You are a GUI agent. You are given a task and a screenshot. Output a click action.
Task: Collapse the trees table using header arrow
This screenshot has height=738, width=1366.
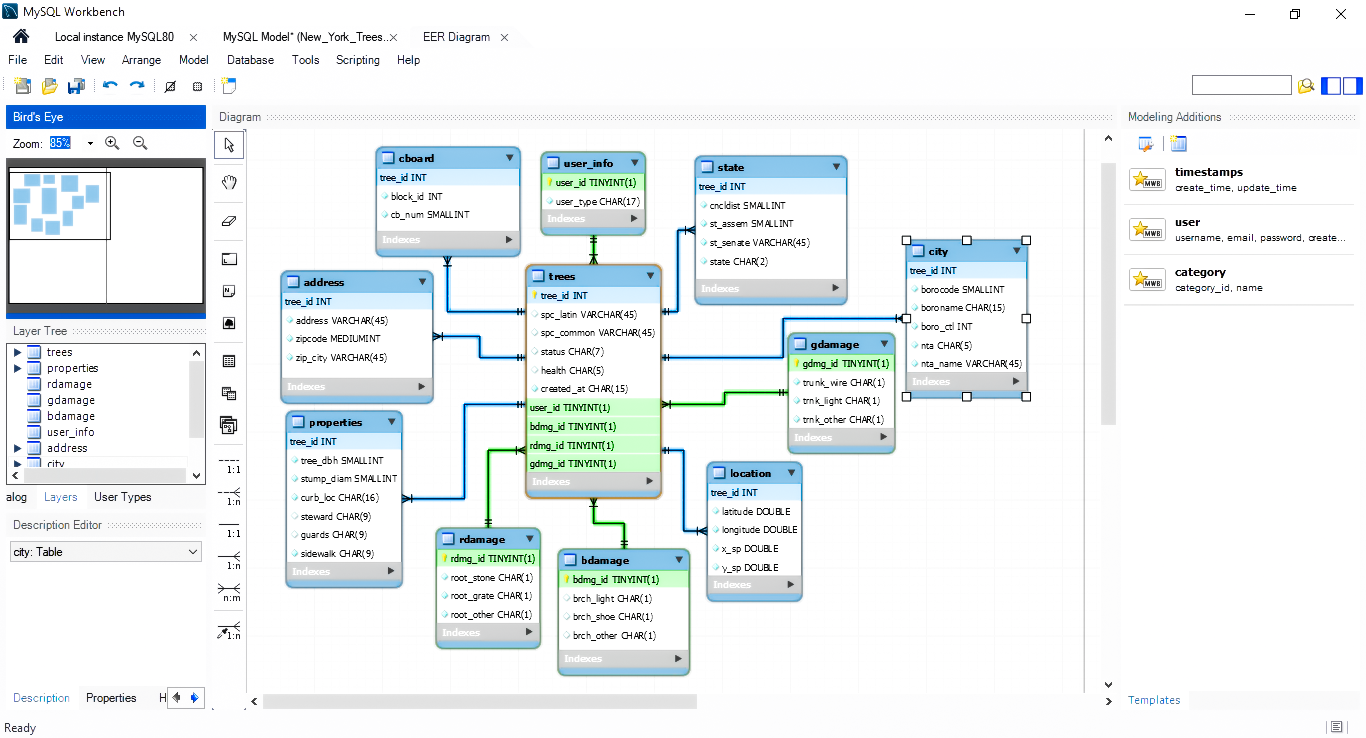click(x=650, y=275)
